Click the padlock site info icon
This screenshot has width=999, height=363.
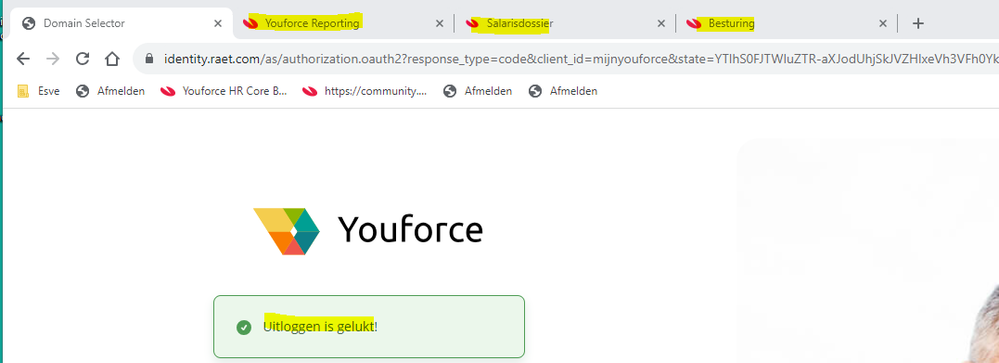click(150, 59)
